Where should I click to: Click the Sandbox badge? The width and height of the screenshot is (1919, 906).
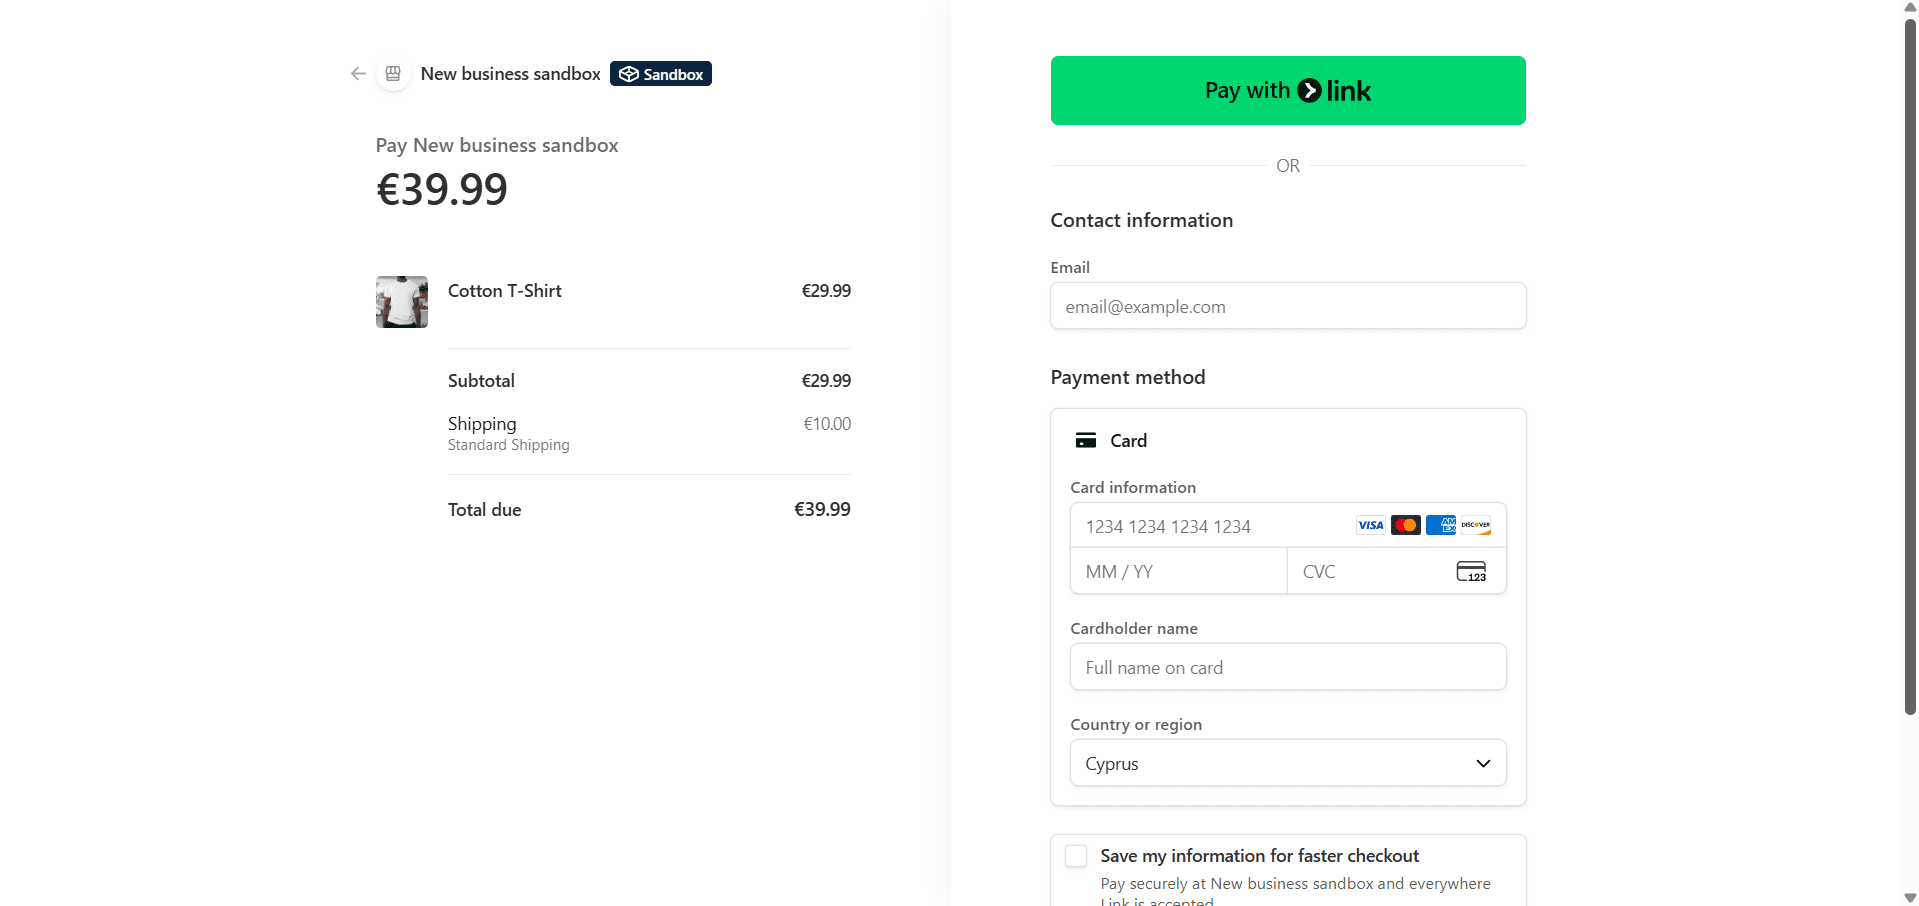pyautogui.click(x=660, y=73)
